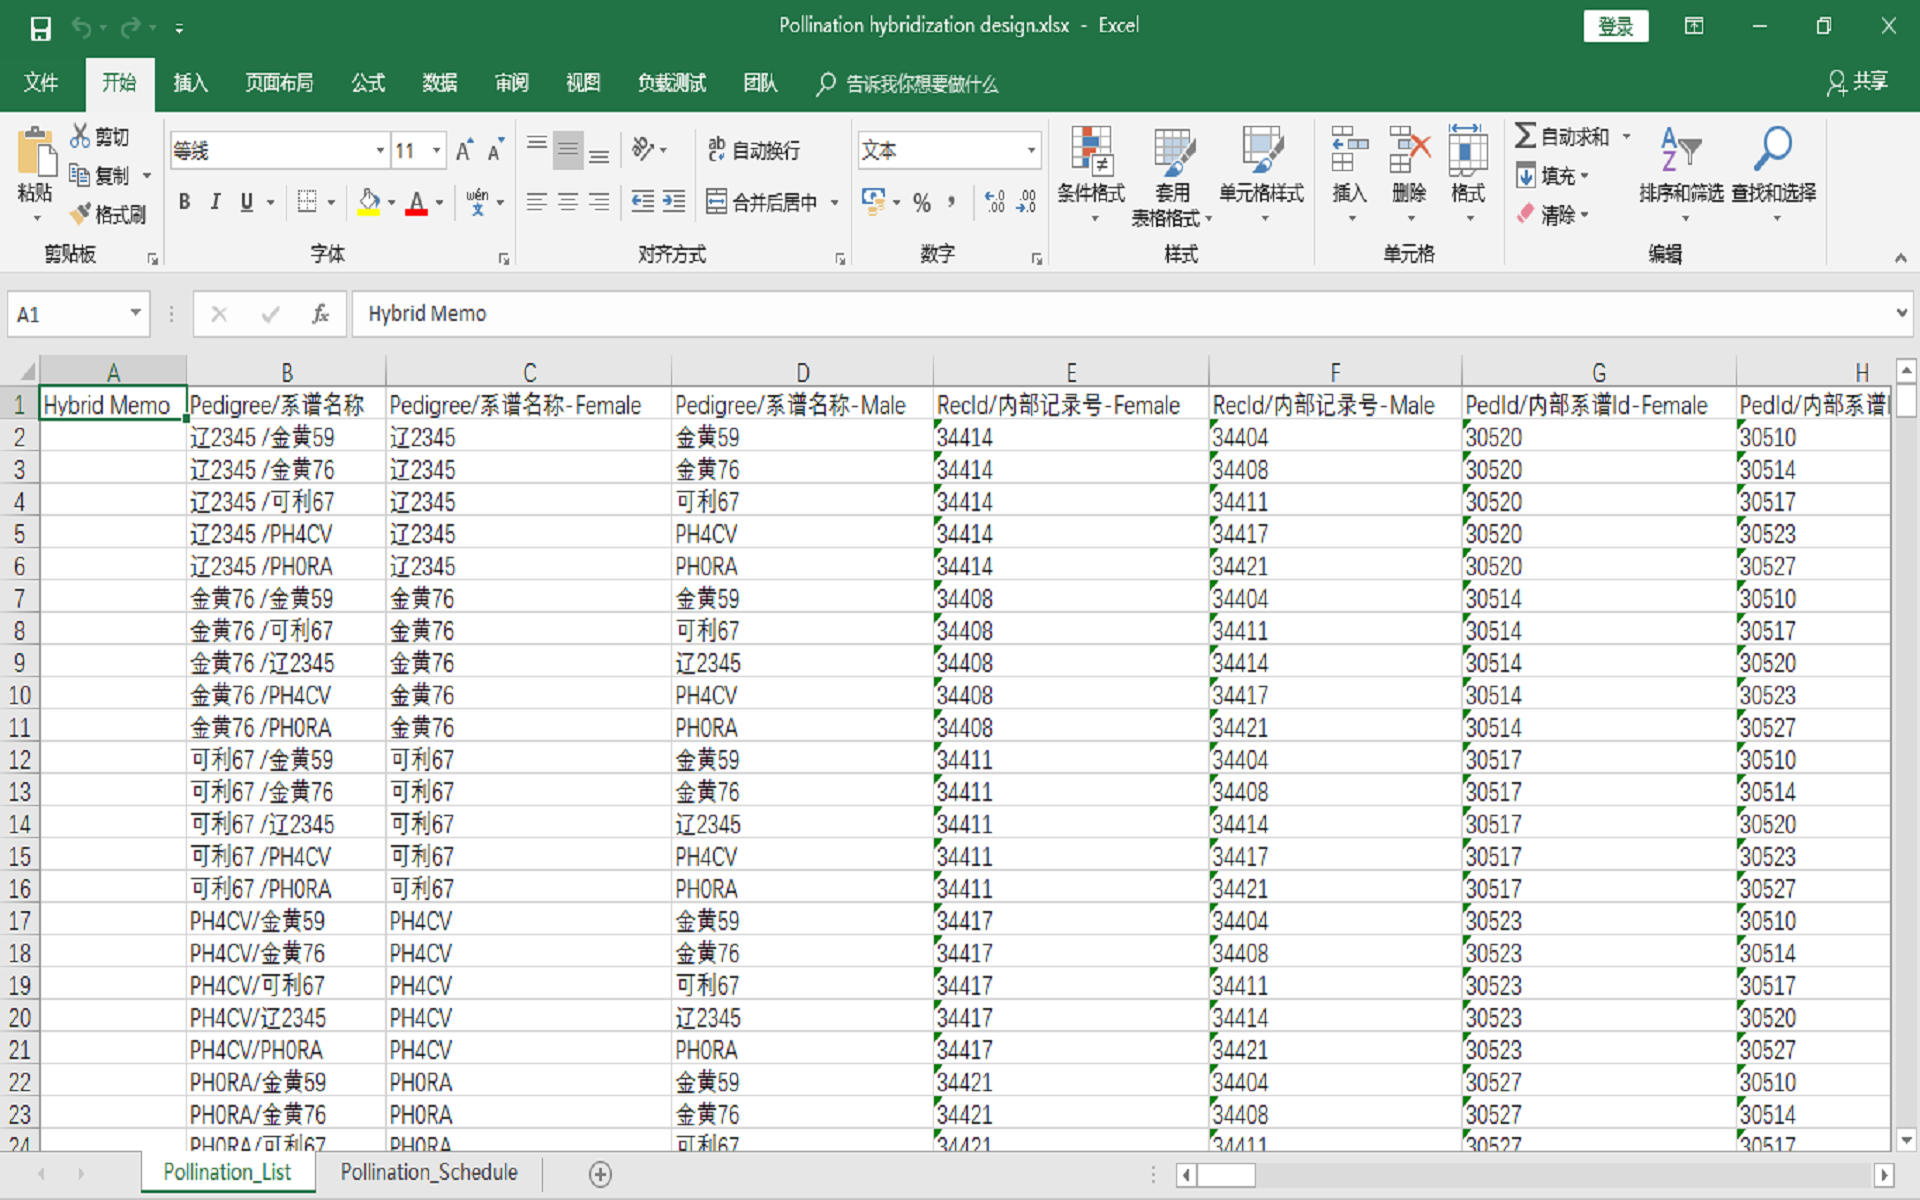Switch to the Data tab
Viewport: 1920px width, 1200px height.
439,83
